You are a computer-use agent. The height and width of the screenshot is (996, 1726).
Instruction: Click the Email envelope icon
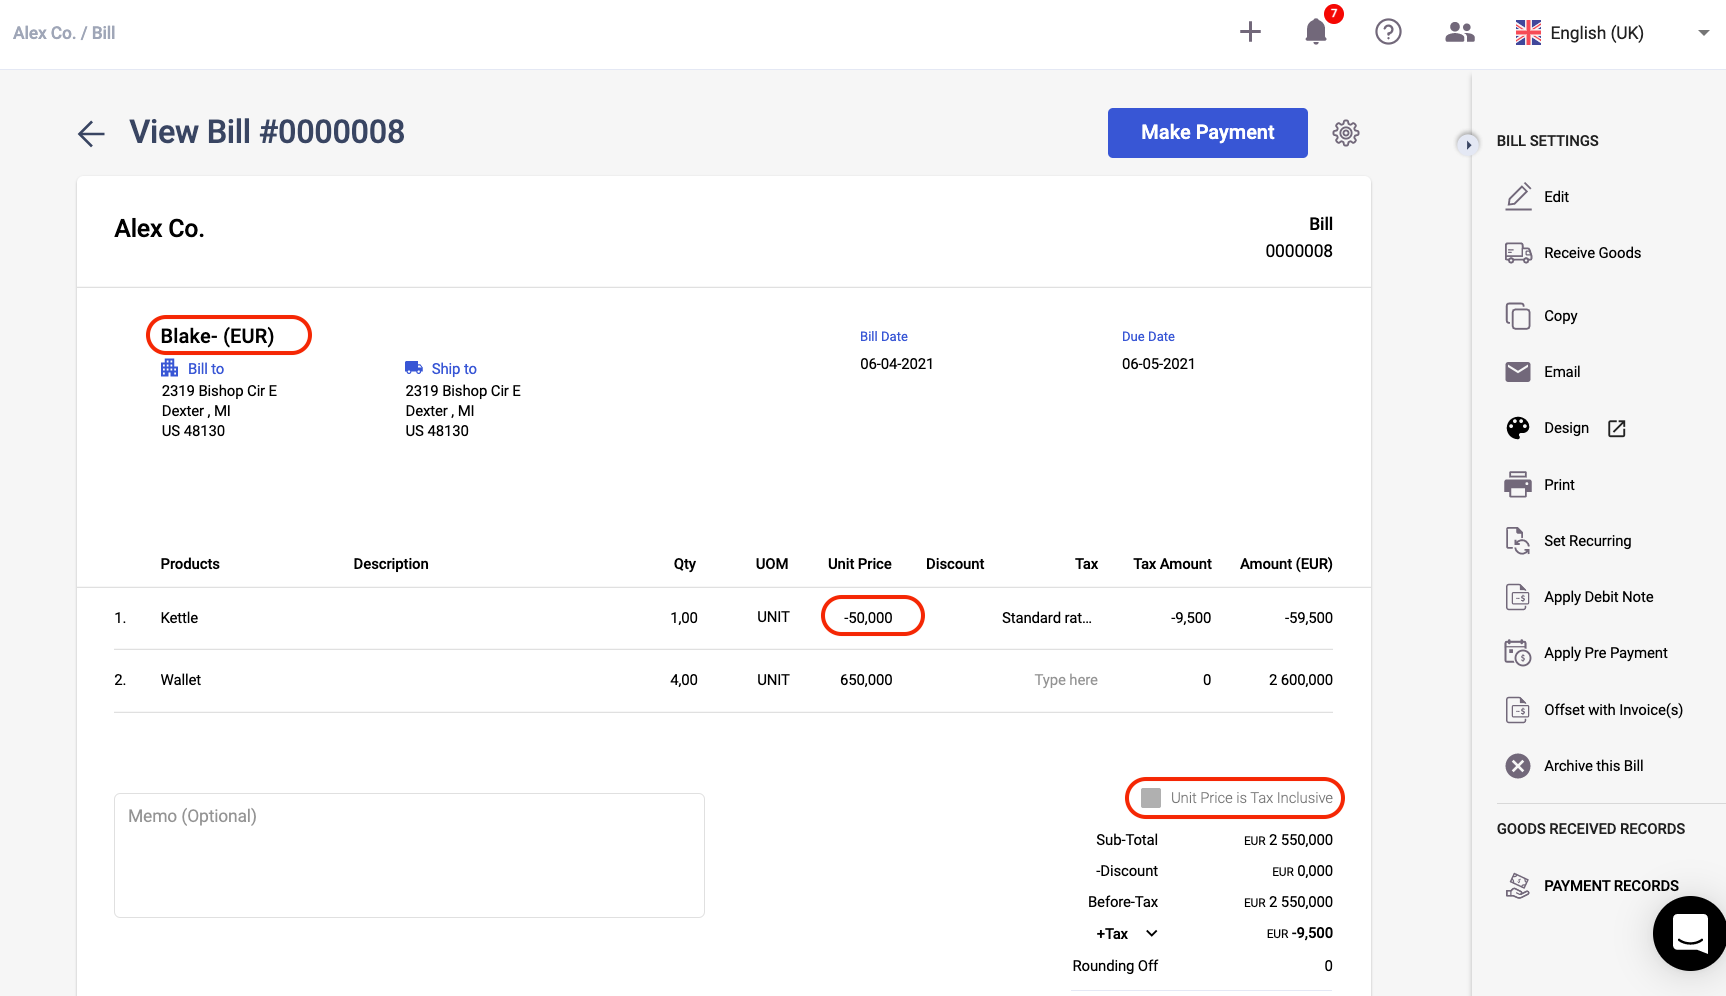tap(1518, 372)
